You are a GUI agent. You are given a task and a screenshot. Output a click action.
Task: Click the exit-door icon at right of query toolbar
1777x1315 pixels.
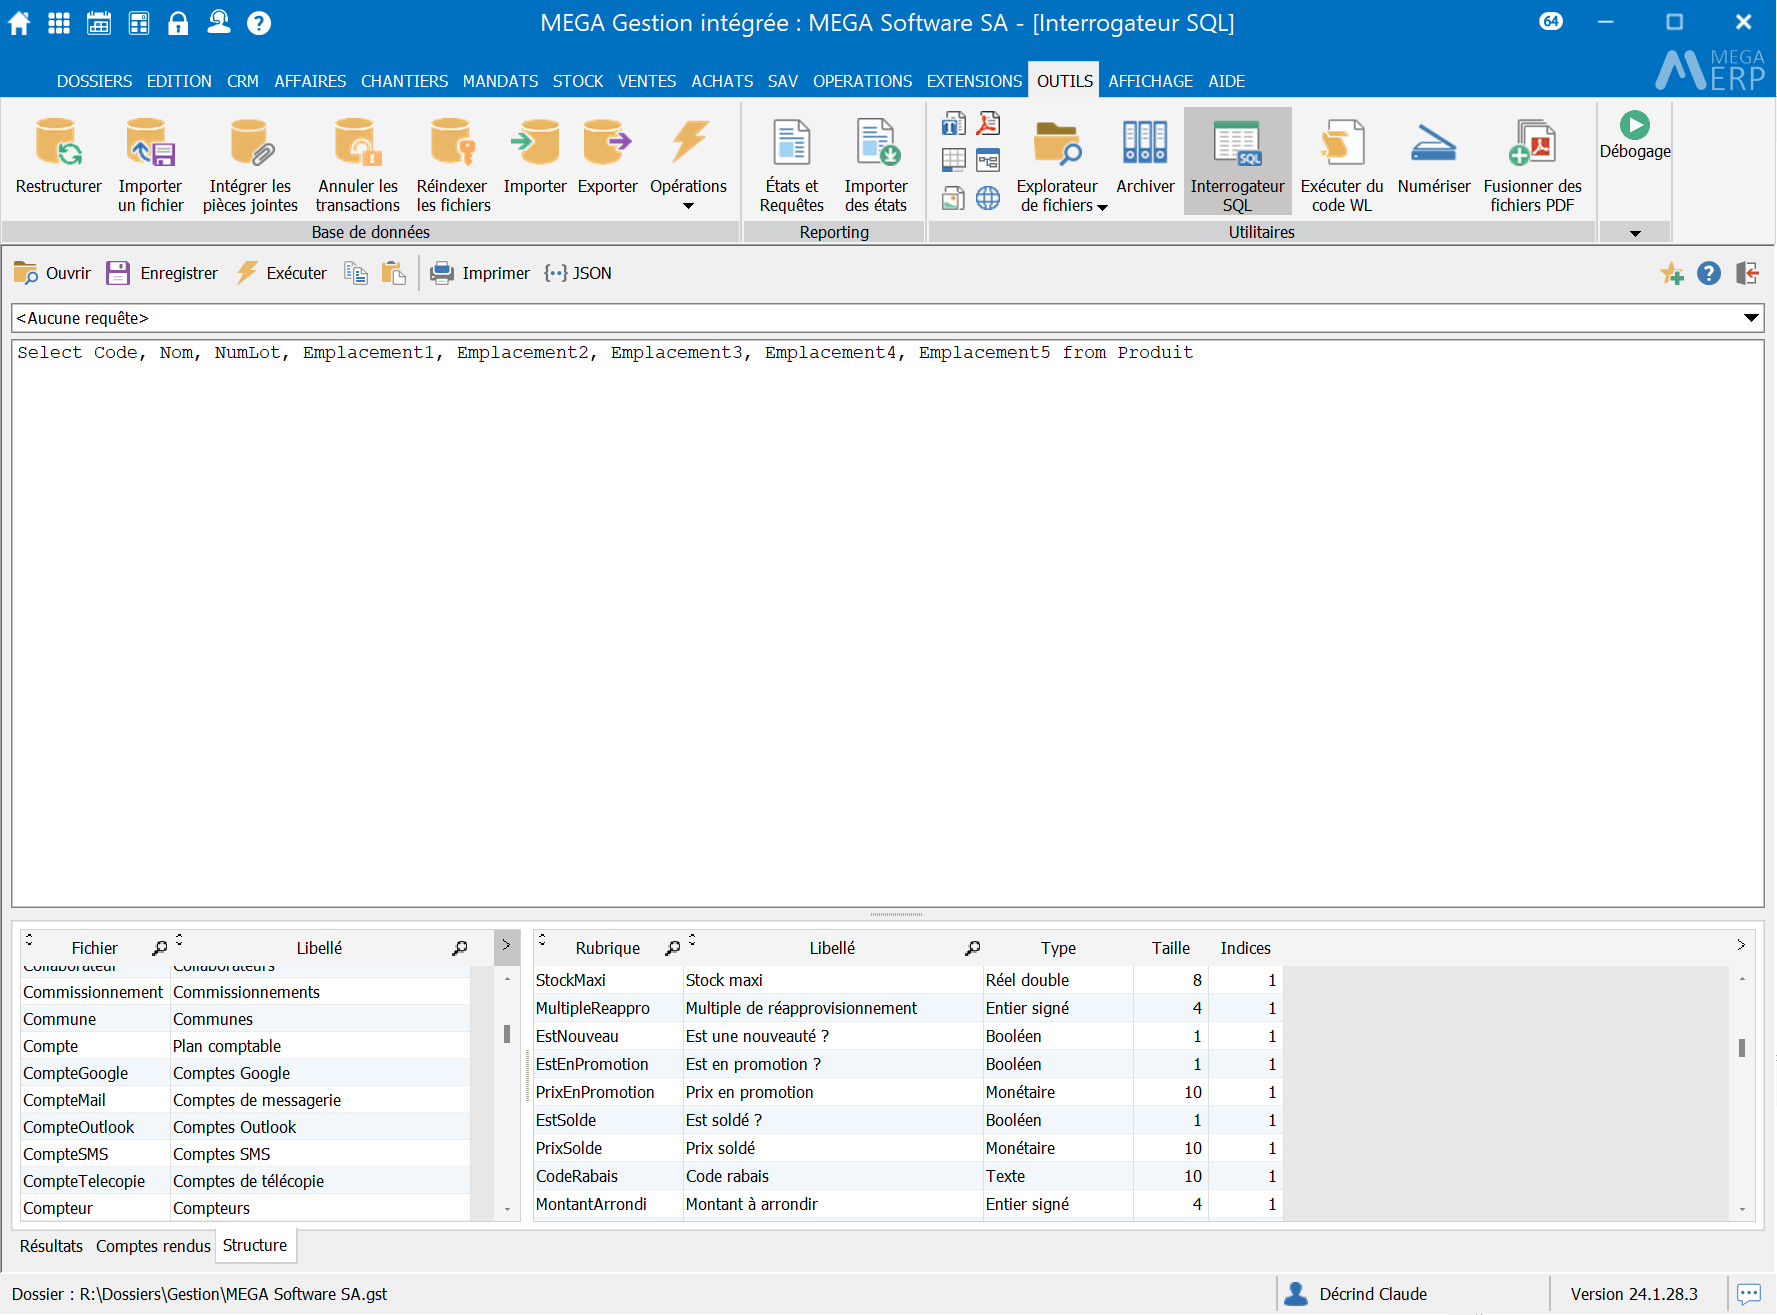coord(1747,273)
